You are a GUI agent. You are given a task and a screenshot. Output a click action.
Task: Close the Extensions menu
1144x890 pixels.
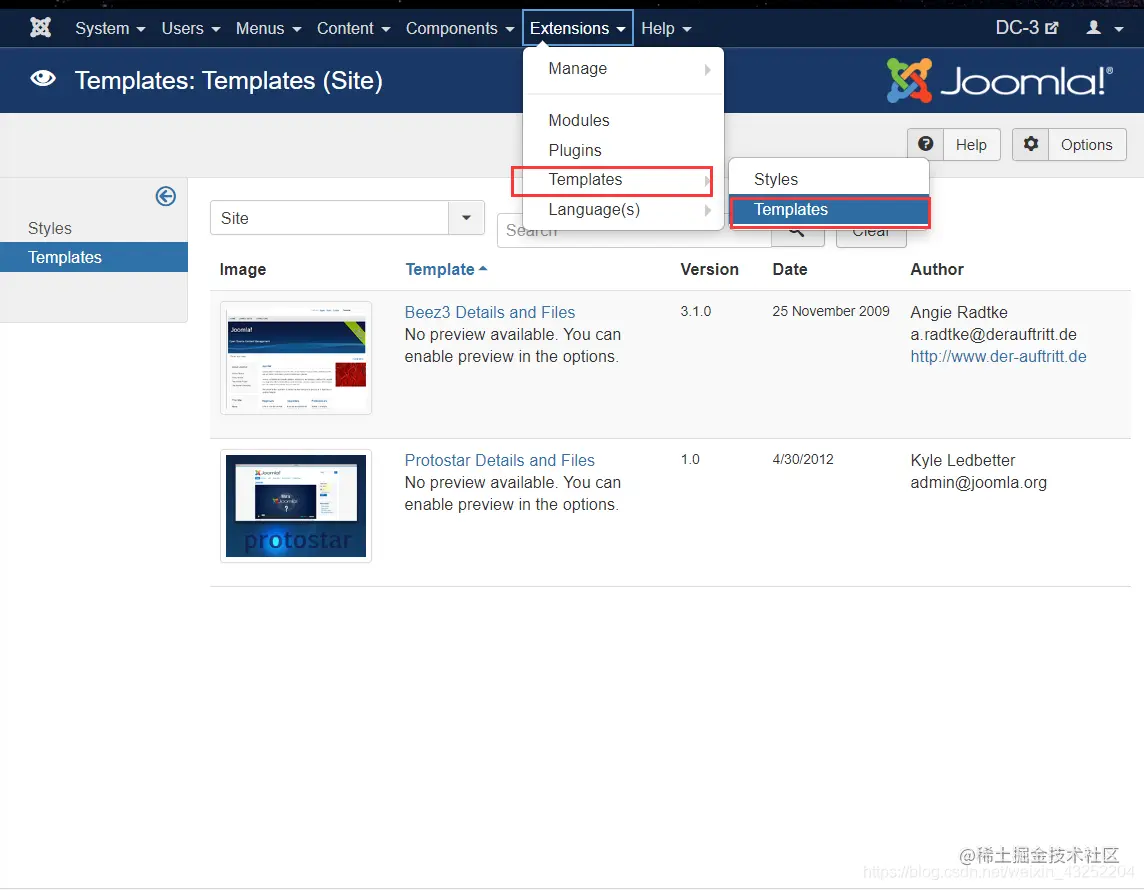(577, 28)
